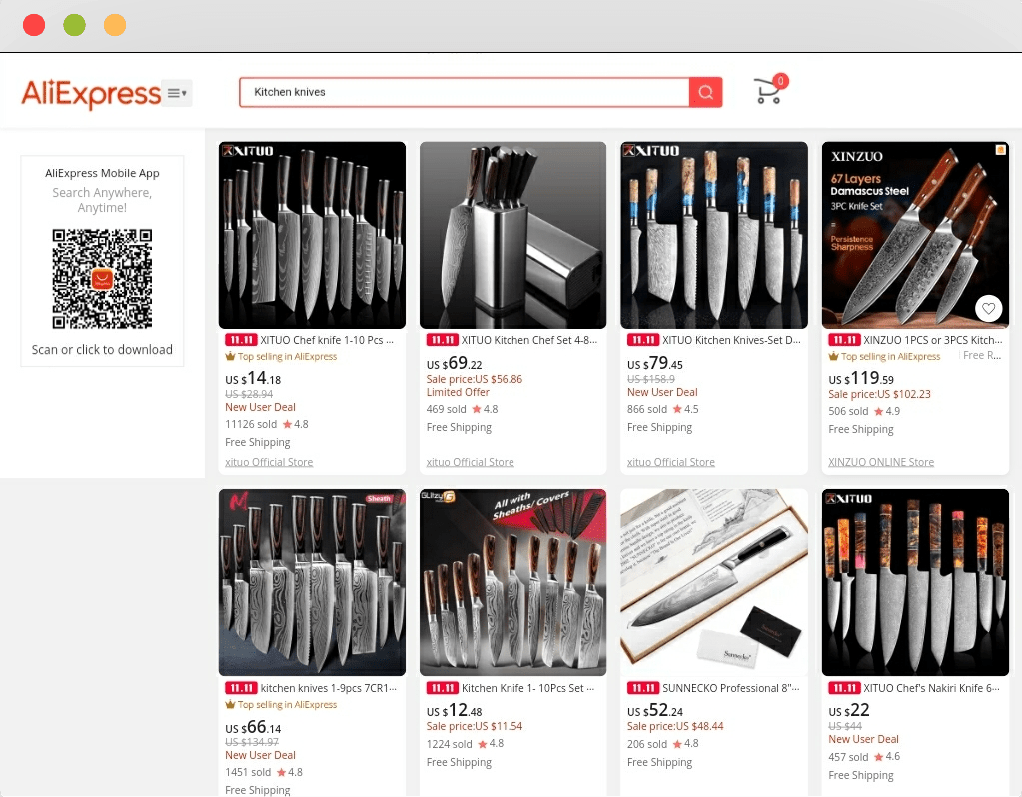Open the categories menu dropdown beside logo
Image resolution: width=1022 pixels, height=797 pixels.
click(x=177, y=93)
